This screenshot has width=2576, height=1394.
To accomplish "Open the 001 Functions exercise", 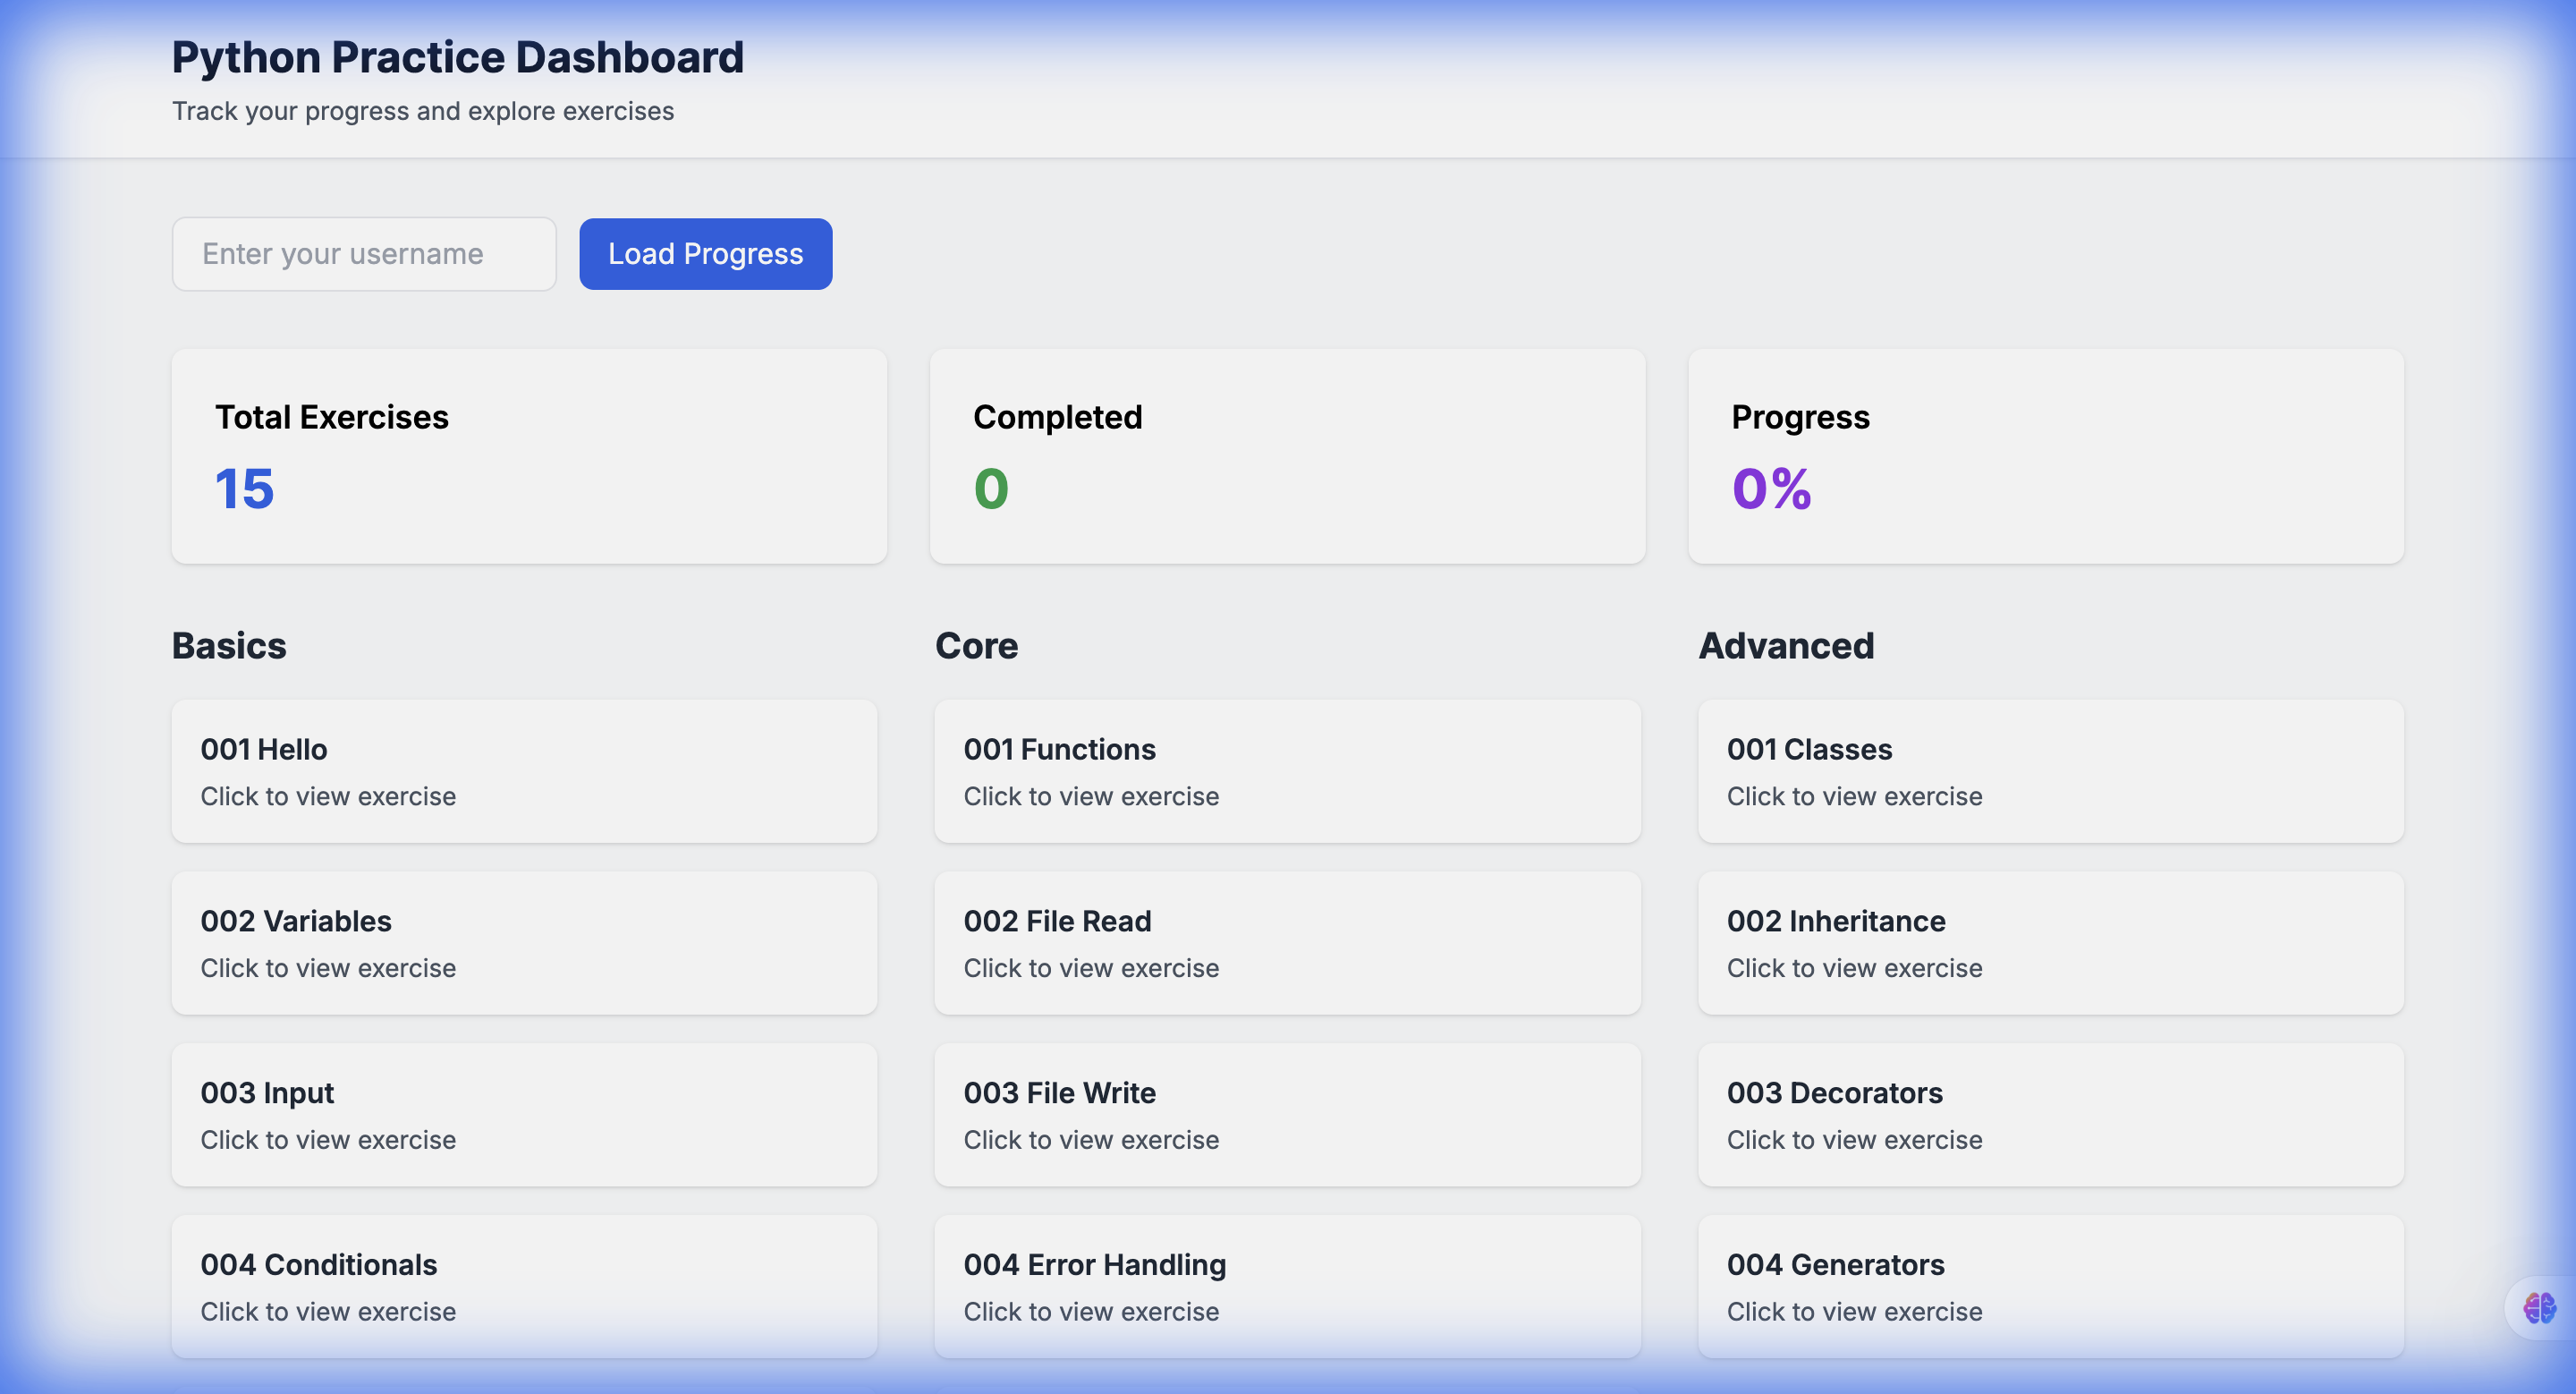I will 1287,771.
